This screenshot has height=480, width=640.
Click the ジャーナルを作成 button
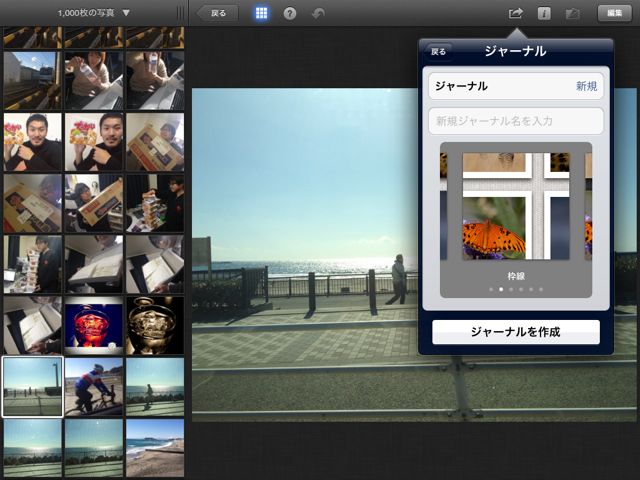516,332
